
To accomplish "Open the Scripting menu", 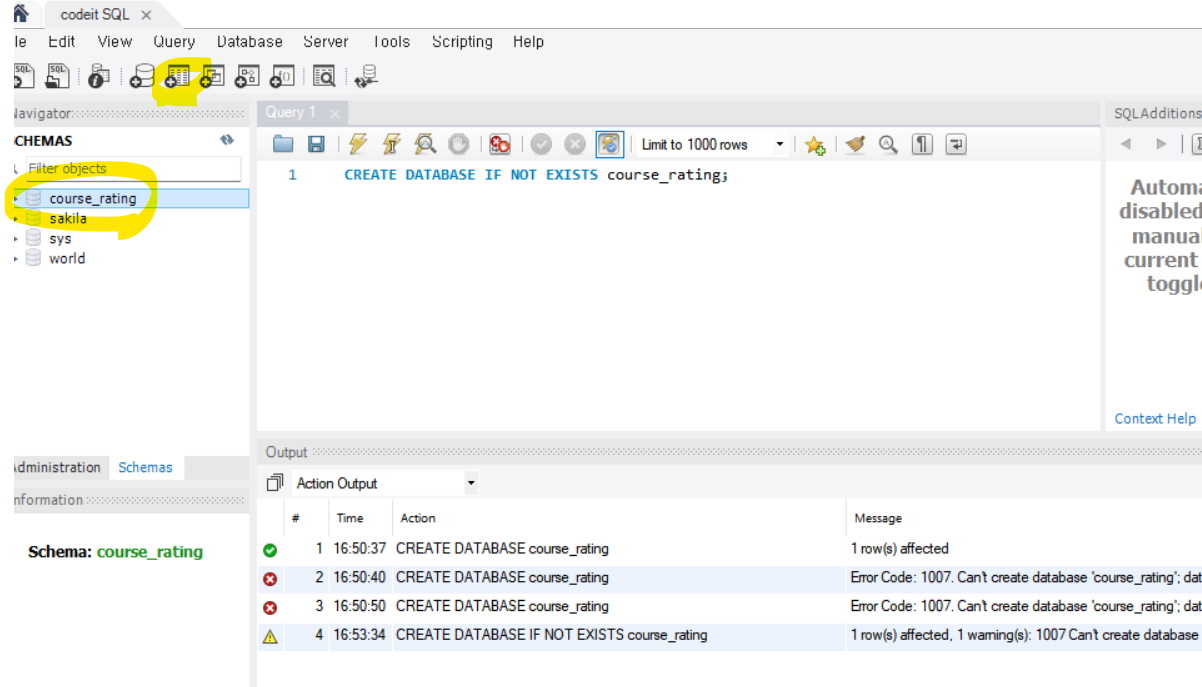I will pos(462,41).
